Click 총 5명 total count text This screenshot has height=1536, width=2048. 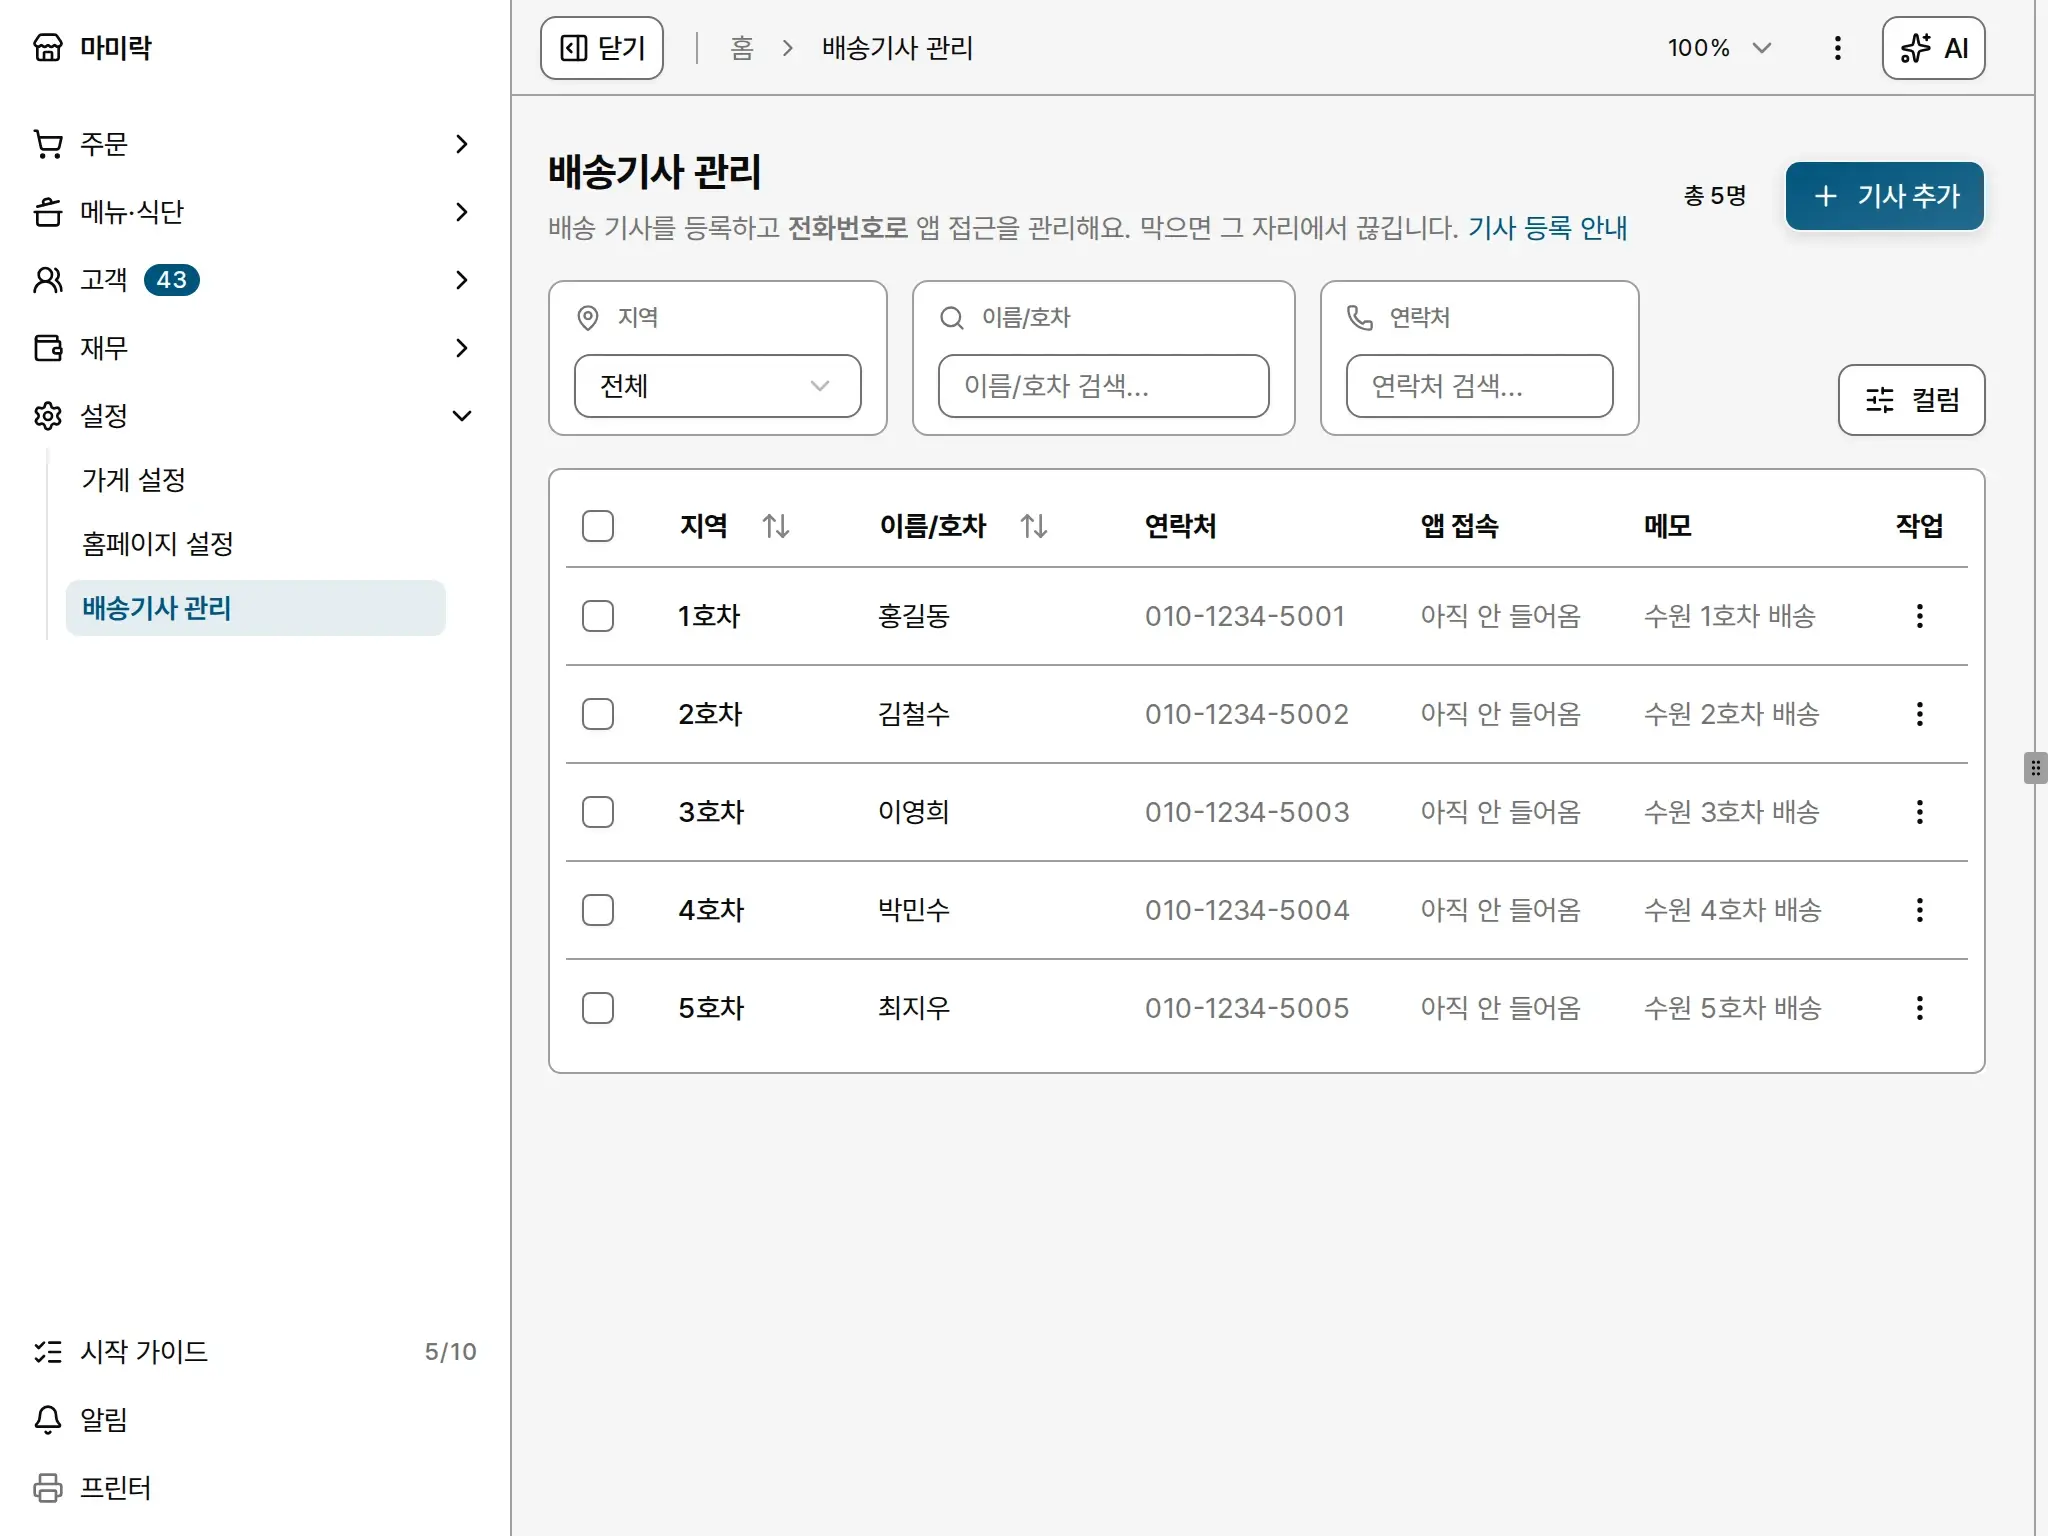(x=1715, y=196)
